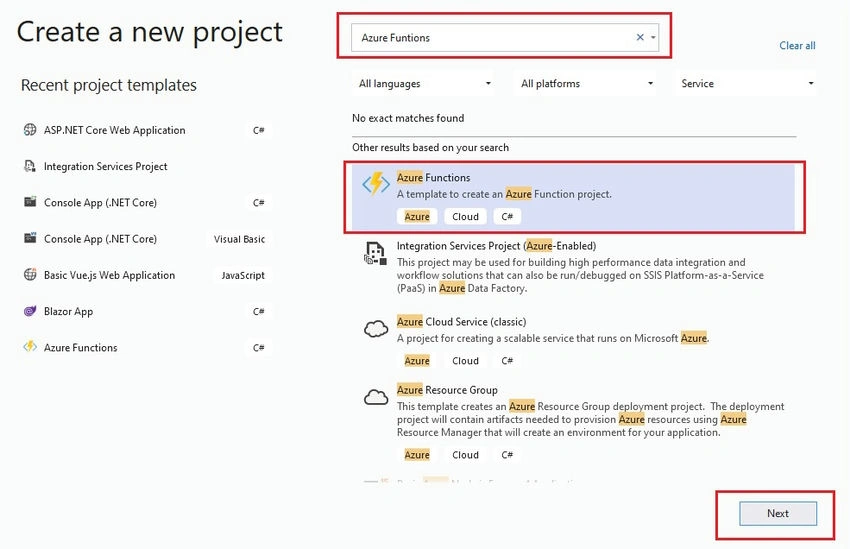Image resolution: width=850 pixels, height=549 pixels.
Task: Expand the Service project type dropdown
Action: pyautogui.click(x=746, y=83)
